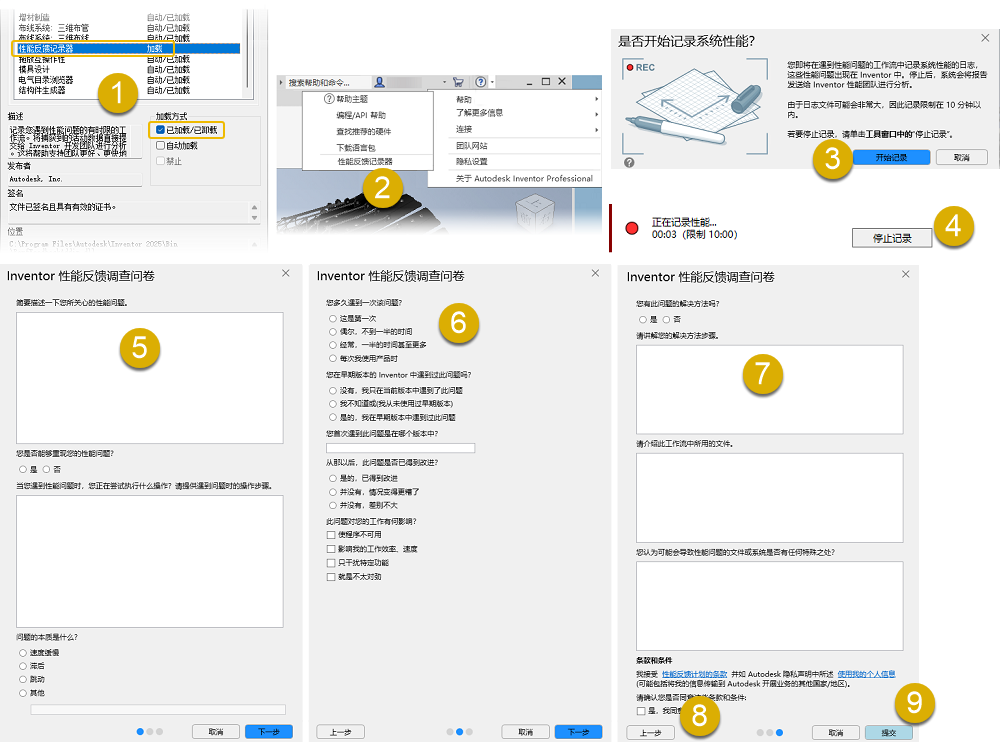Choose 下载语言包 menu item
Image resolution: width=1000 pixels, height=742 pixels.
click(x=356, y=147)
